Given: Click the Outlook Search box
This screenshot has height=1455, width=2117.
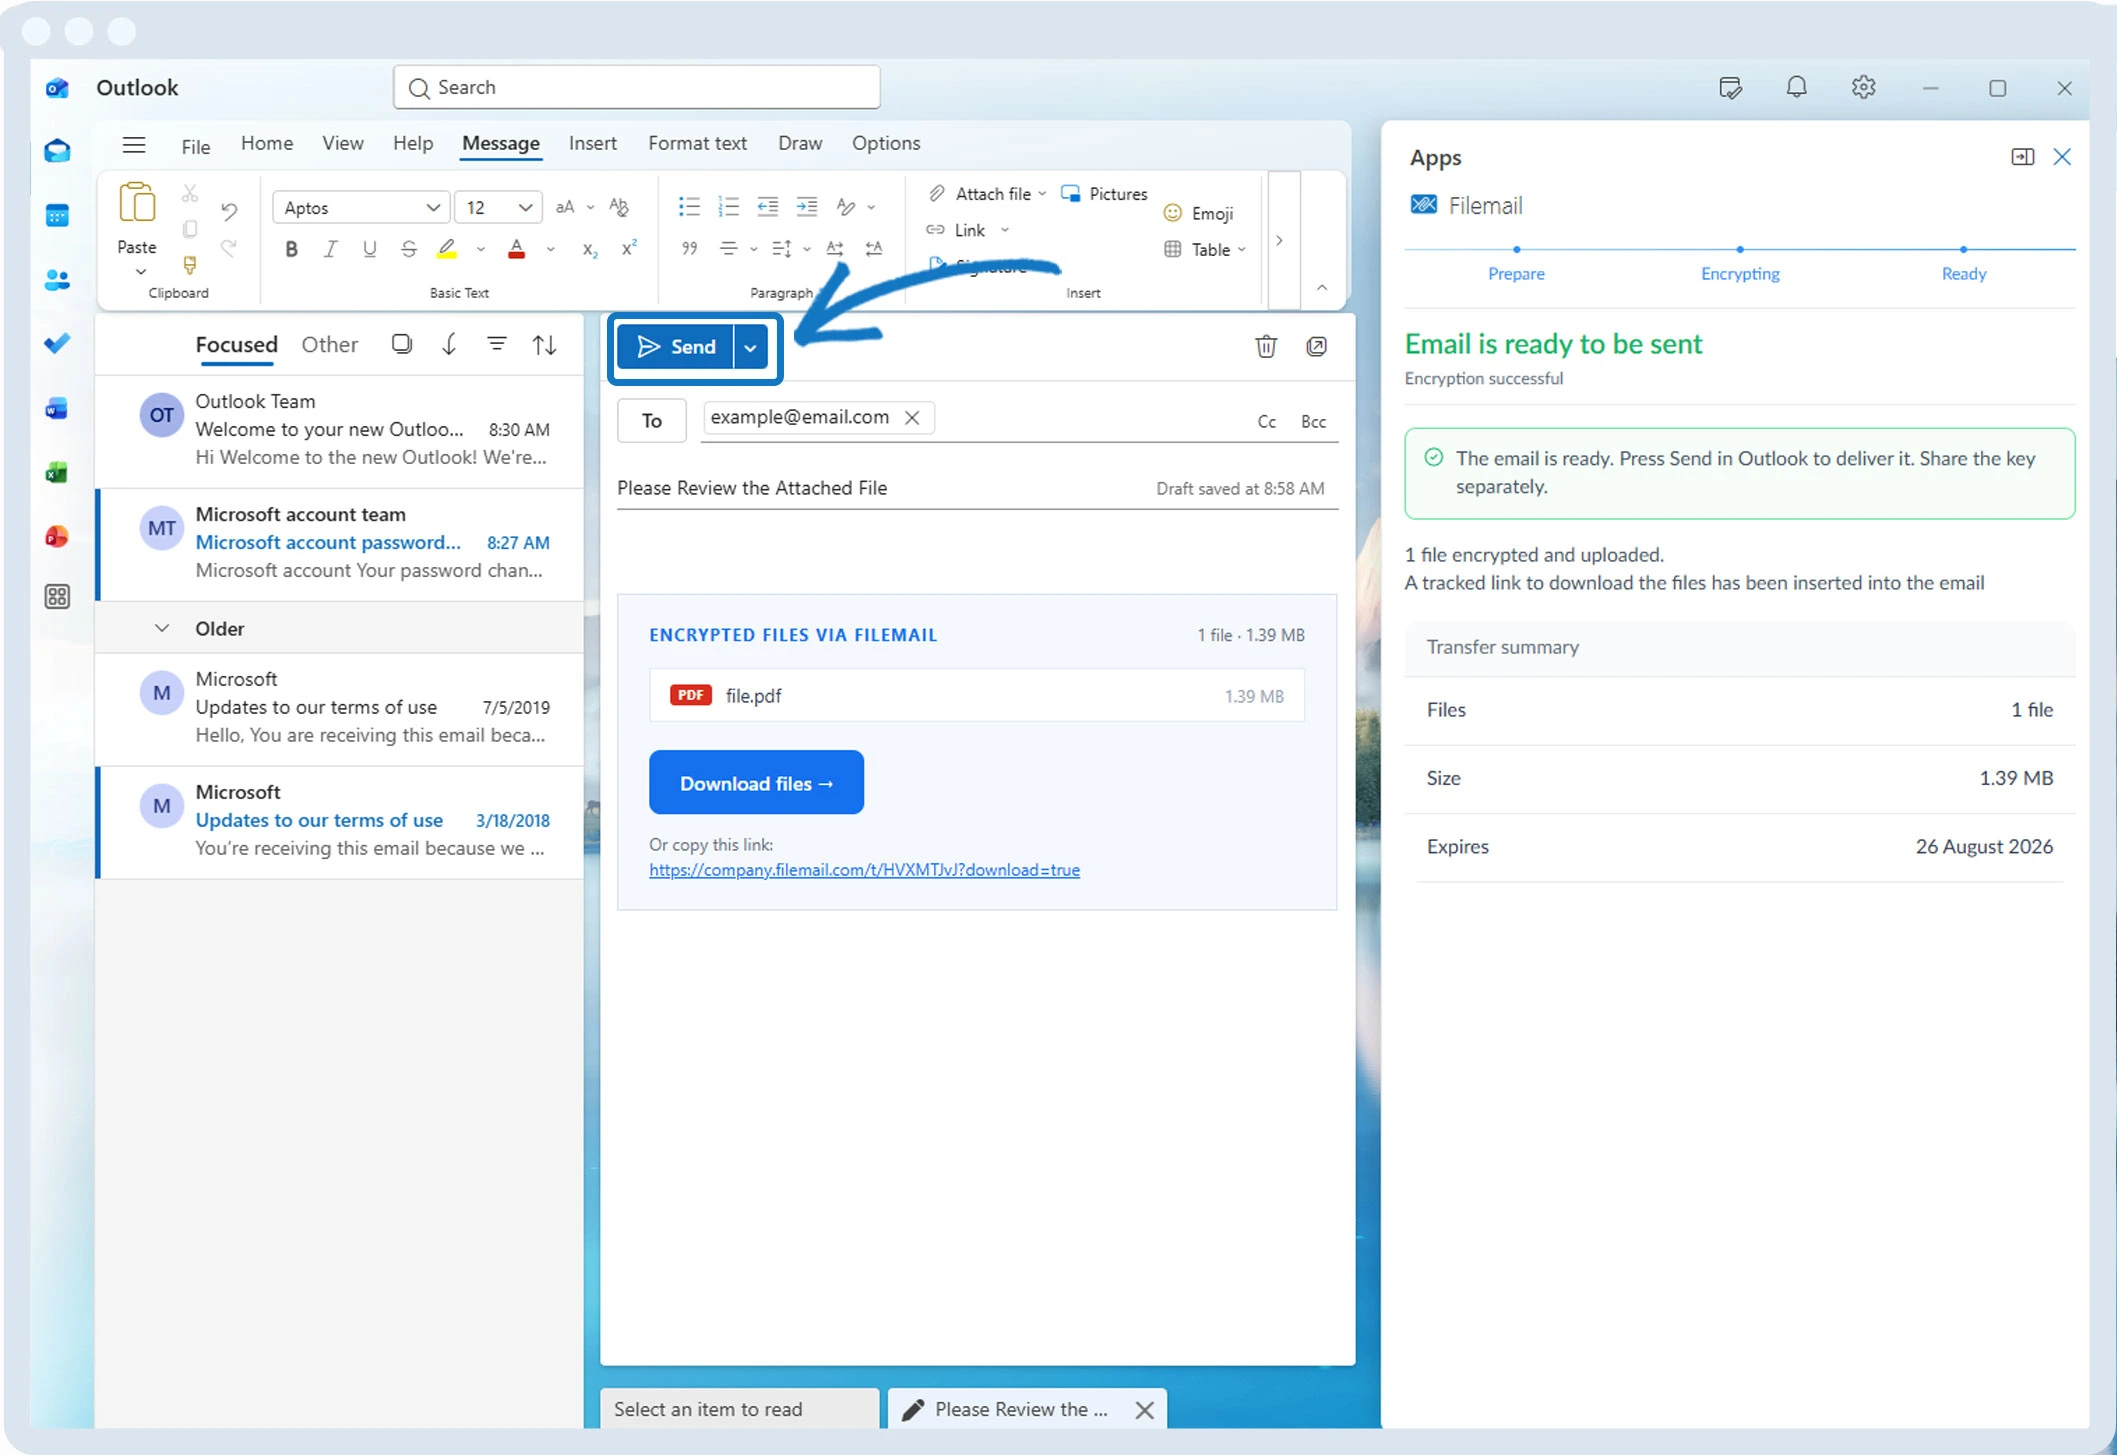Looking at the screenshot, I should click(x=637, y=87).
